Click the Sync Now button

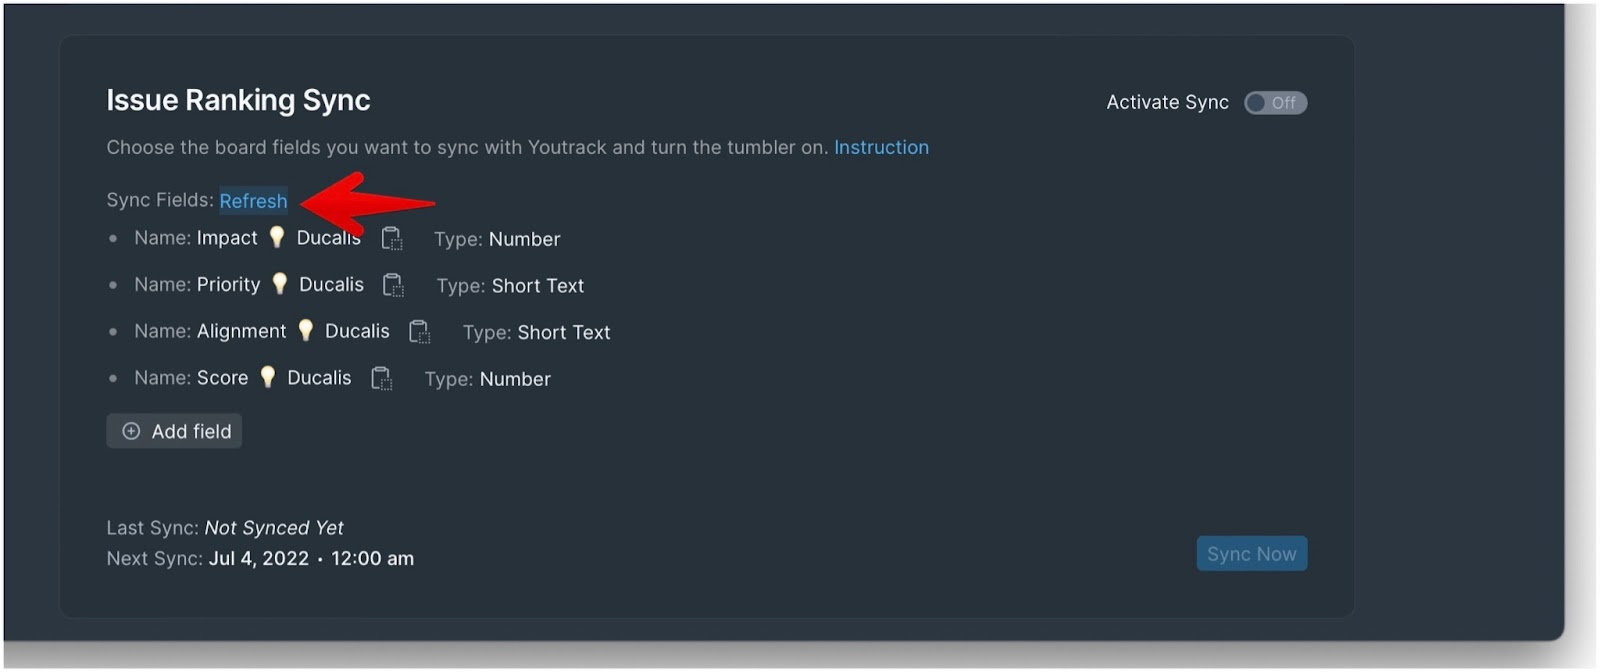(x=1251, y=554)
